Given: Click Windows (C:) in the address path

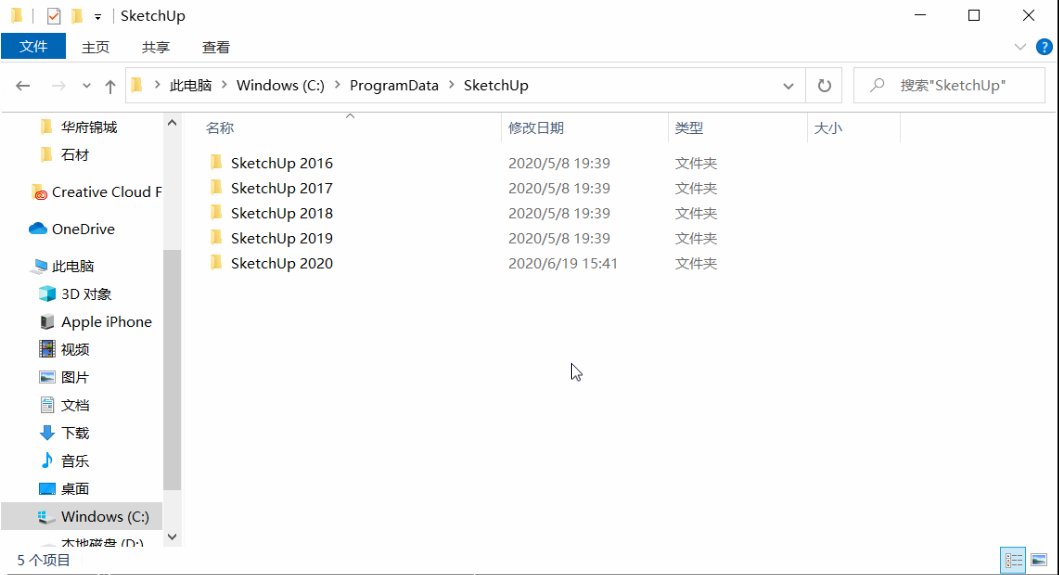Looking at the screenshot, I should pyautogui.click(x=280, y=85).
